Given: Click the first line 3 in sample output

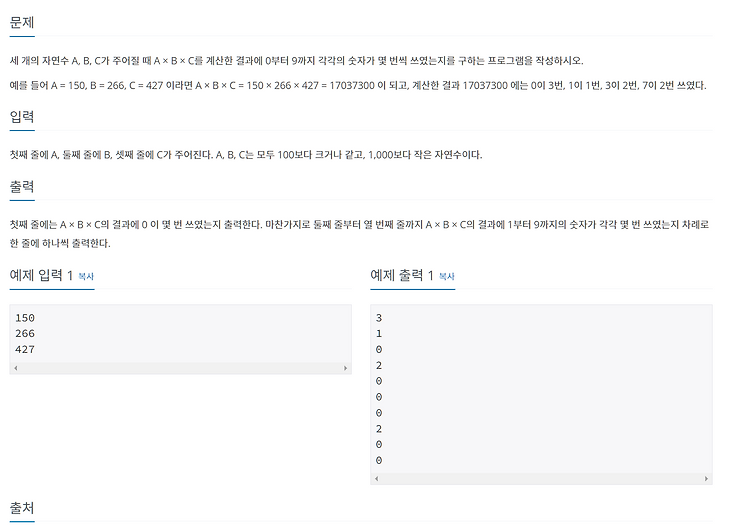Looking at the screenshot, I should point(379,318).
